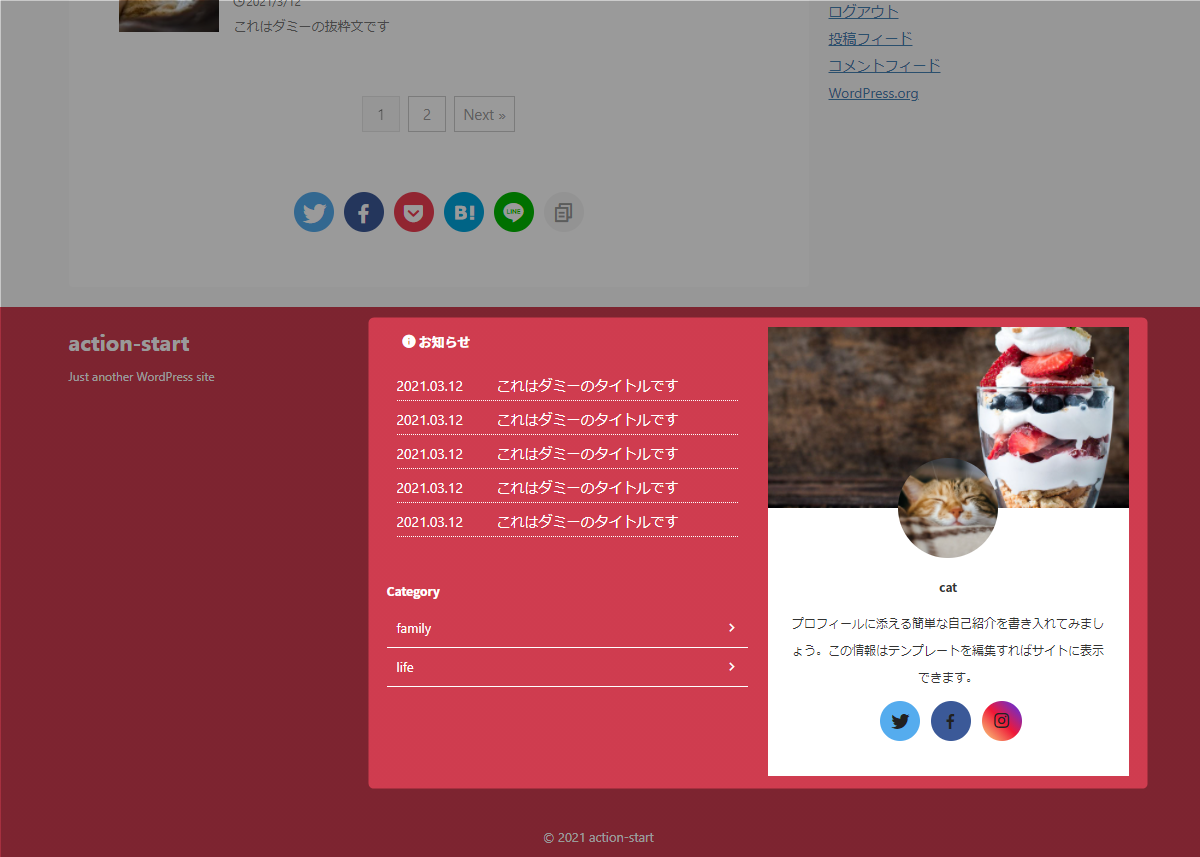This screenshot has width=1200, height=857.
Task: Copy the page URL with the gray copy icon
Action: [564, 212]
